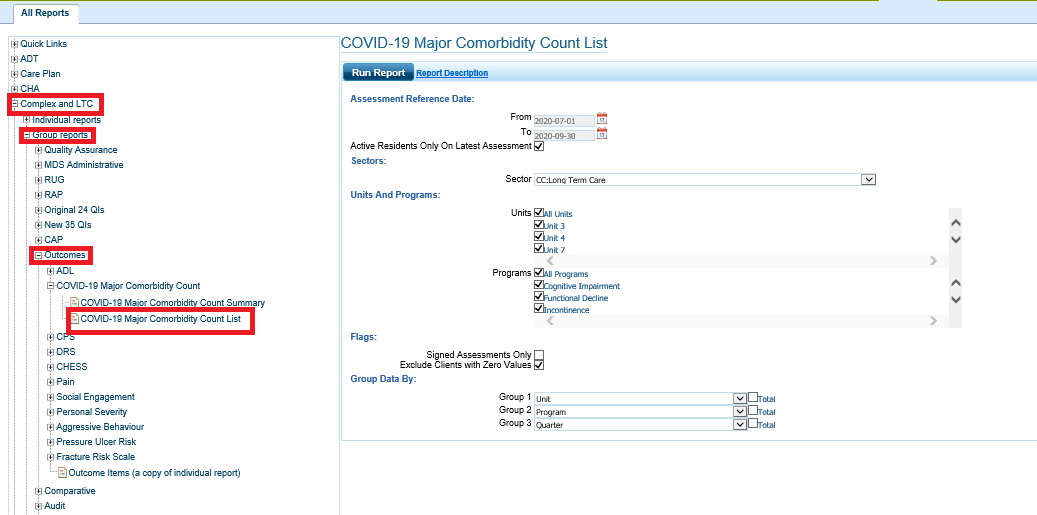The width and height of the screenshot is (1037, 515).
Task: Open COVID-19 Major Comorbidity Count Summary report icon
Action: (75, 303)
